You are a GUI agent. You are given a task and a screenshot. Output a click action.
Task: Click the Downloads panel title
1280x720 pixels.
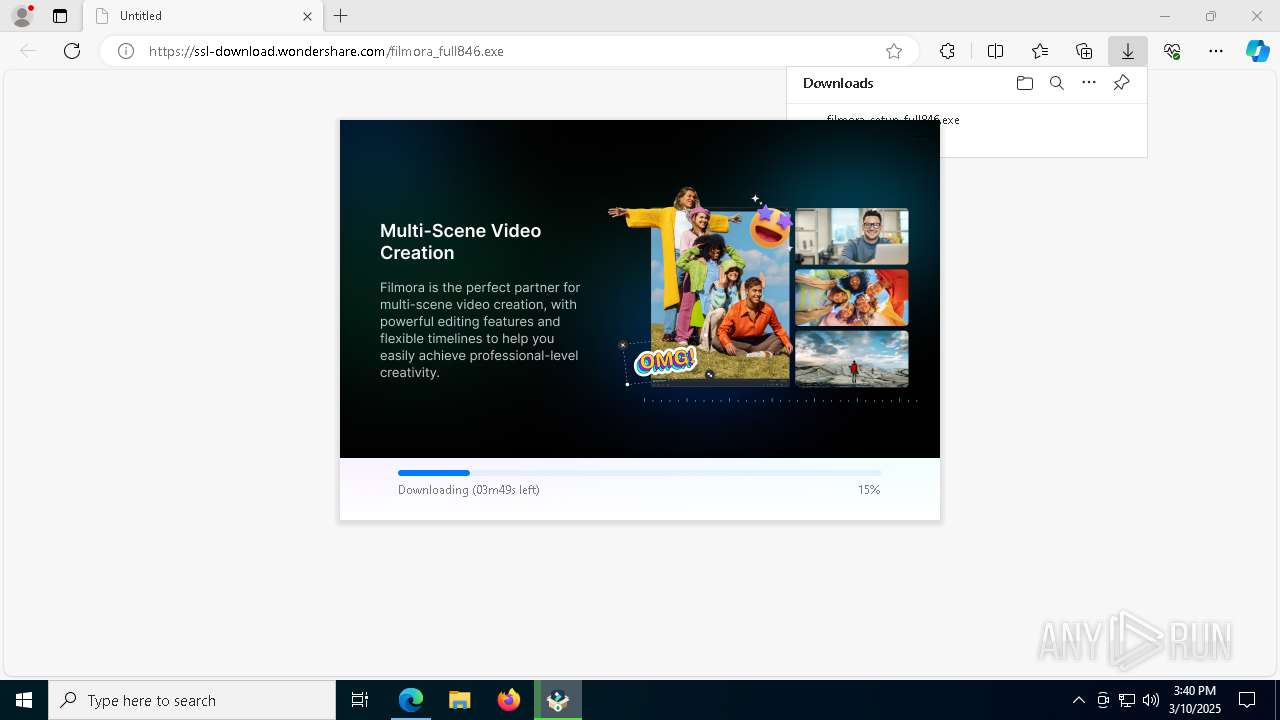[838, 83]
